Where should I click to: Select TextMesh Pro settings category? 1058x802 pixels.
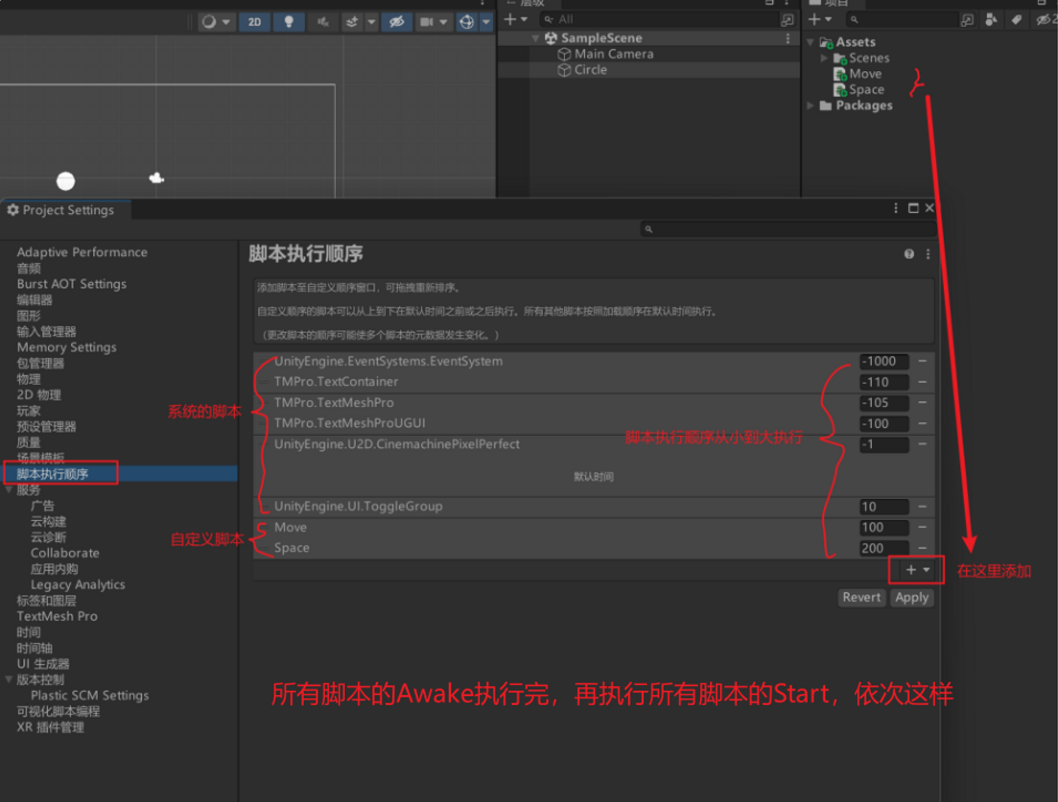[57, 617]
